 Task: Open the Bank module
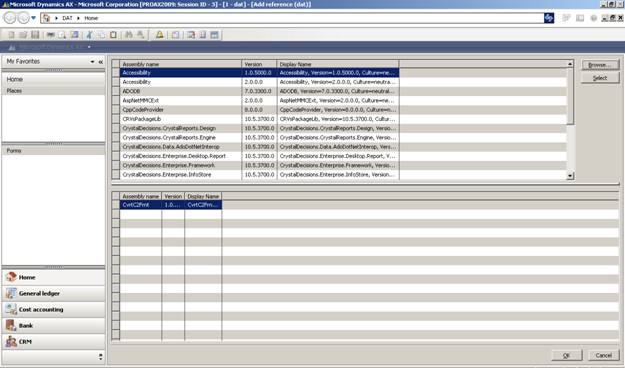[53, 326]
